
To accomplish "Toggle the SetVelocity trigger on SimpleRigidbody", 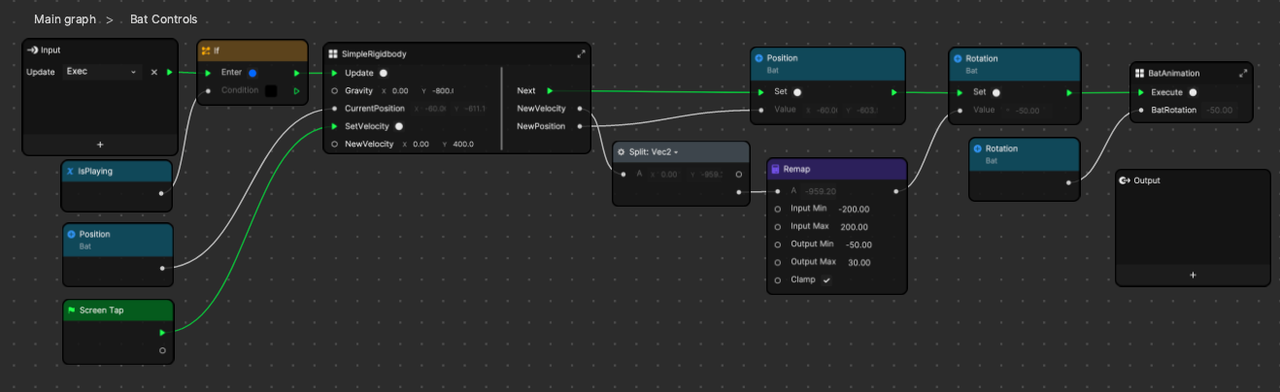I will (x=399, y=126).
